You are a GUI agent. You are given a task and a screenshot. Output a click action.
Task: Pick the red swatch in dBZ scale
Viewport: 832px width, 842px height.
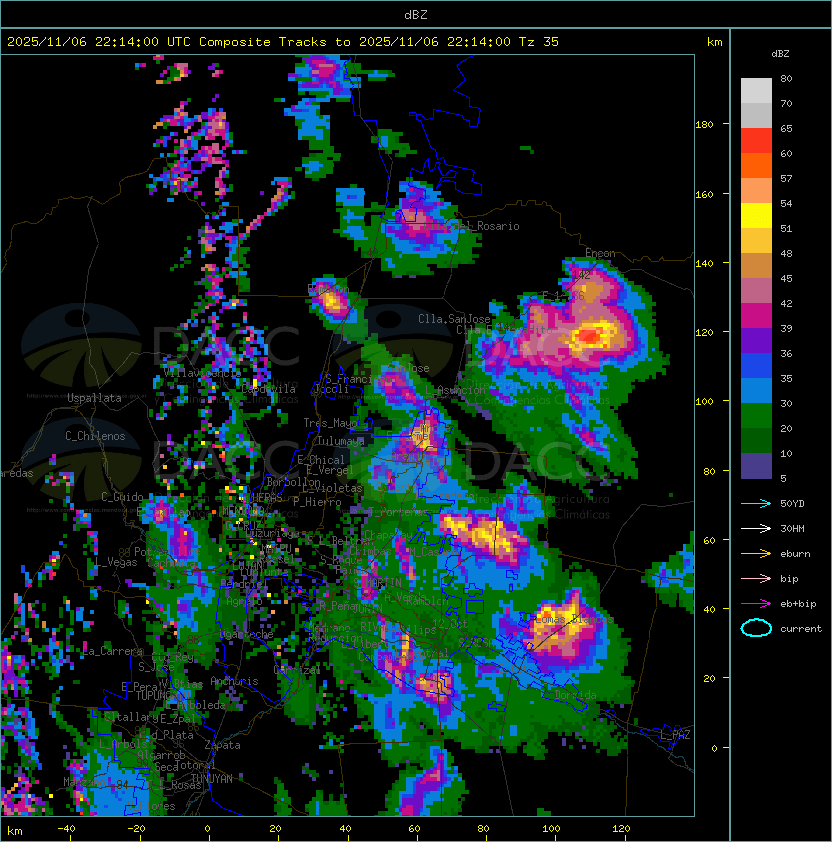click(x=756, y=141)
